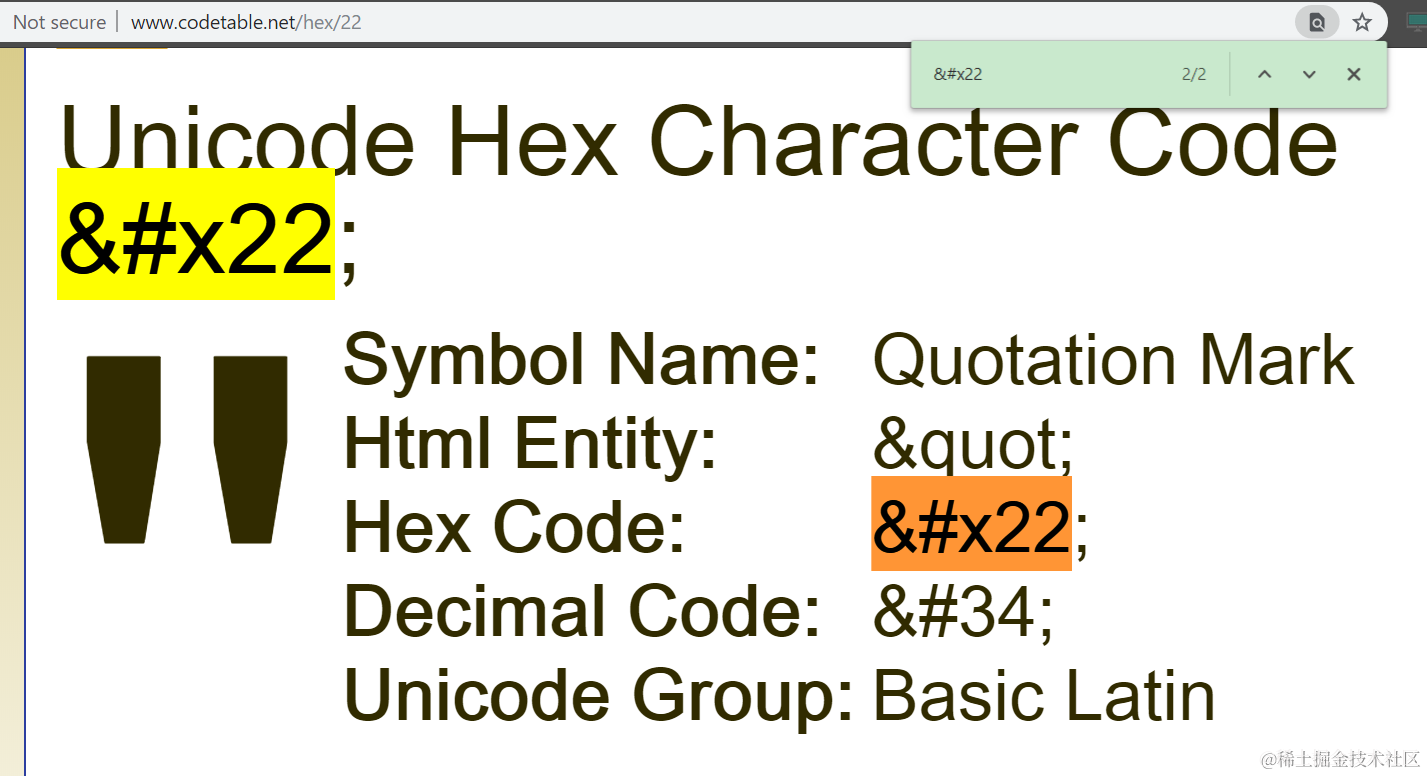This screenshot has height=776, width=1427.
Task: Click the 2/2 match count in find bar
Action: pos(1194,74)
